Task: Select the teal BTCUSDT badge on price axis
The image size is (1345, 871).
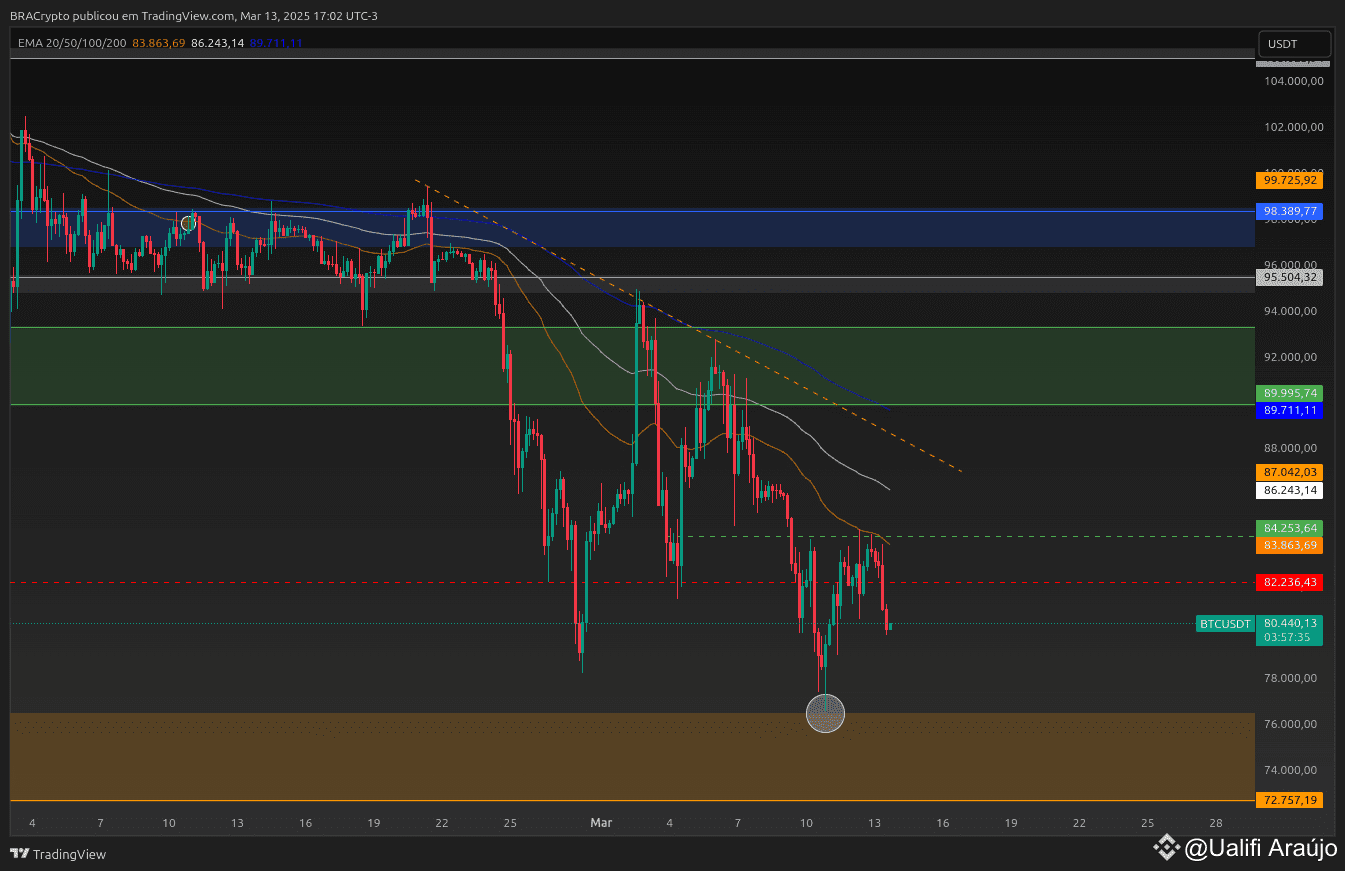Action: tap(1225, 623)
